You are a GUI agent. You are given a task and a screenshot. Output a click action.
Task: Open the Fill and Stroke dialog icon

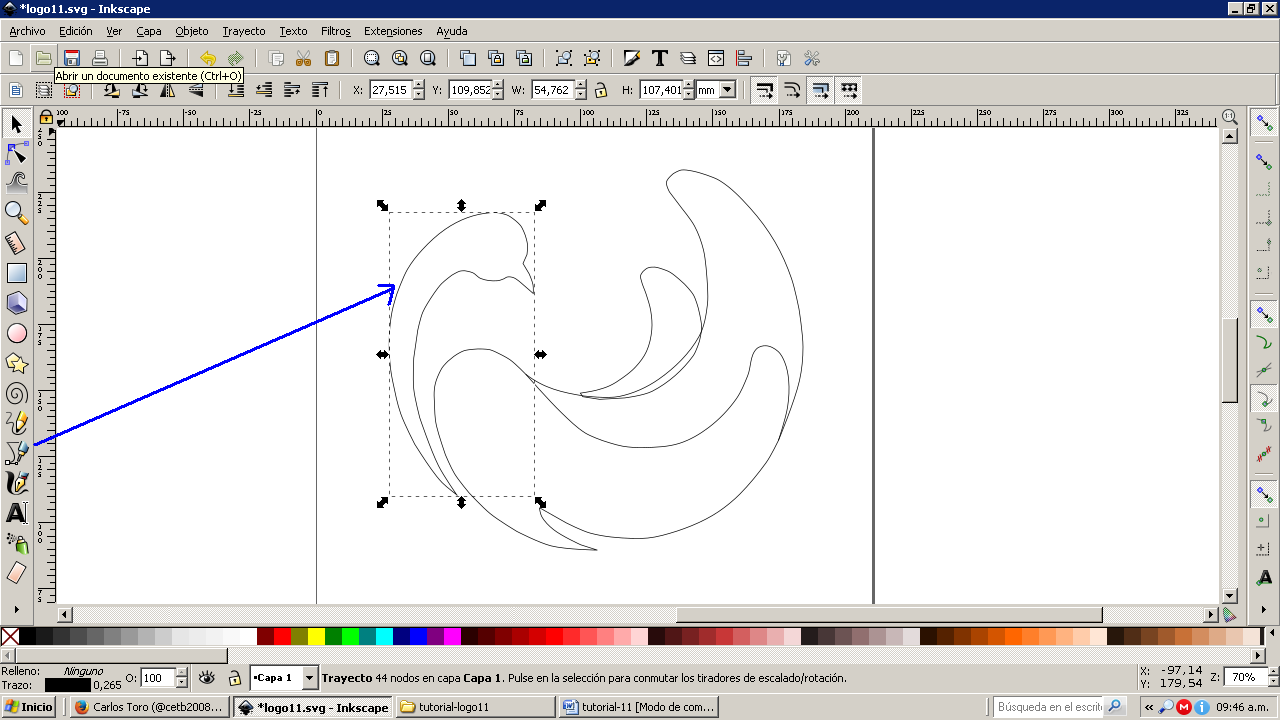(x=631, y=58)
